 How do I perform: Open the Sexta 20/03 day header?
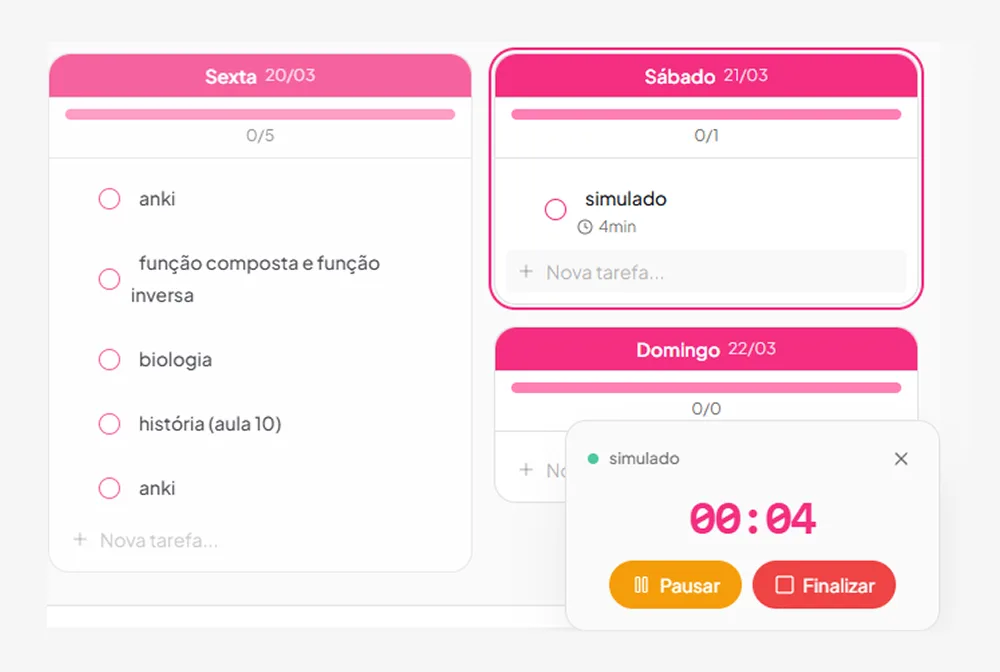point(260,76)
